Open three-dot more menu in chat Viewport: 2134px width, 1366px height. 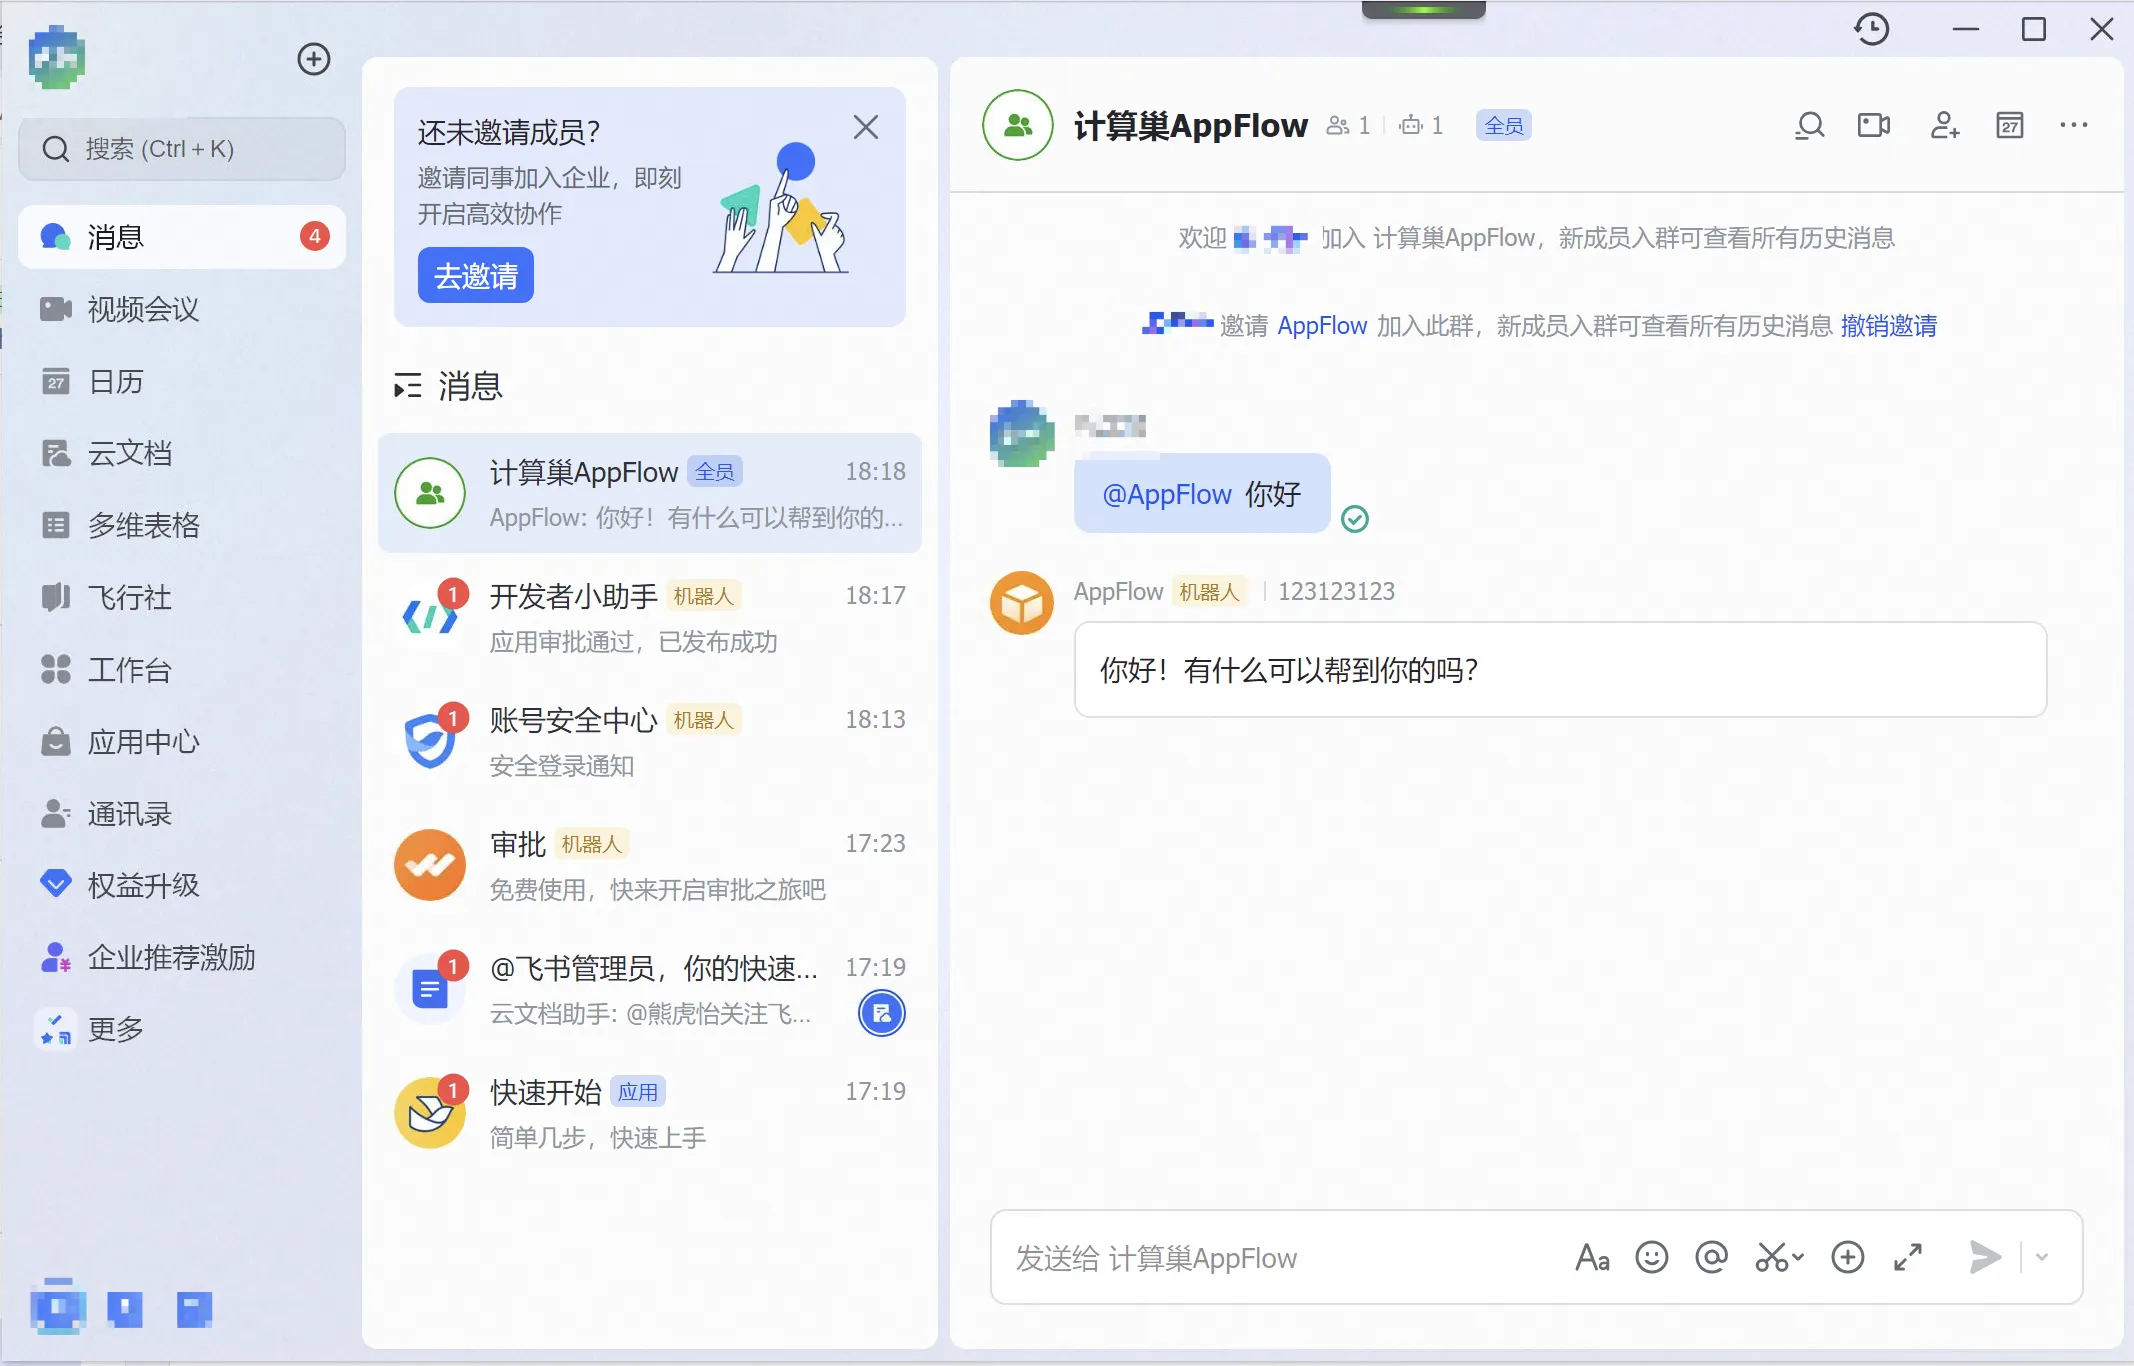coord(2073,126)
